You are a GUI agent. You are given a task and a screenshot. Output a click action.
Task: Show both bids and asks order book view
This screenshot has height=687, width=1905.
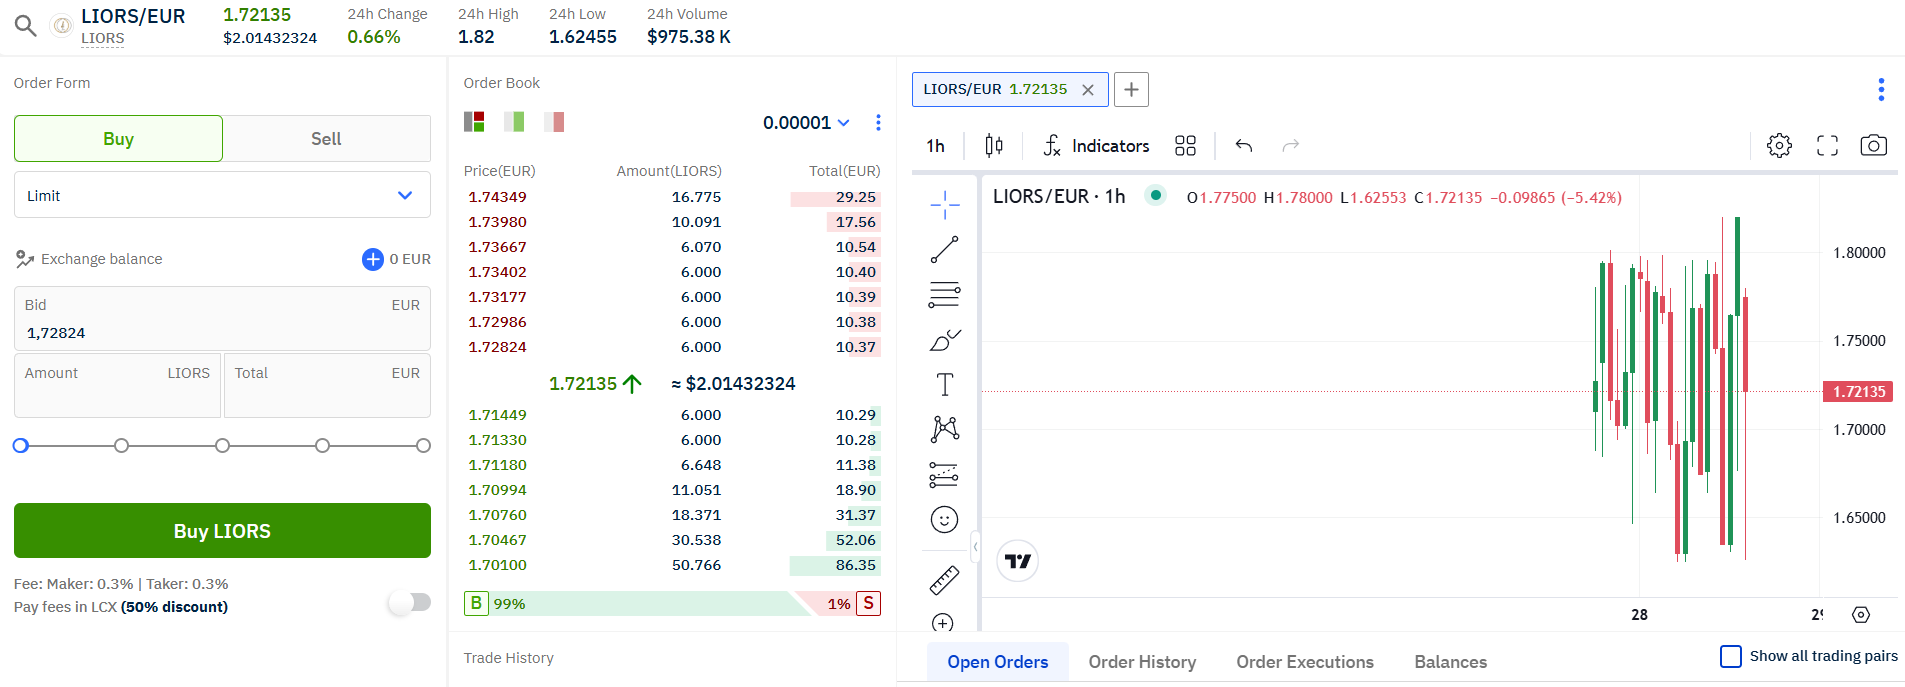point(474,122)
